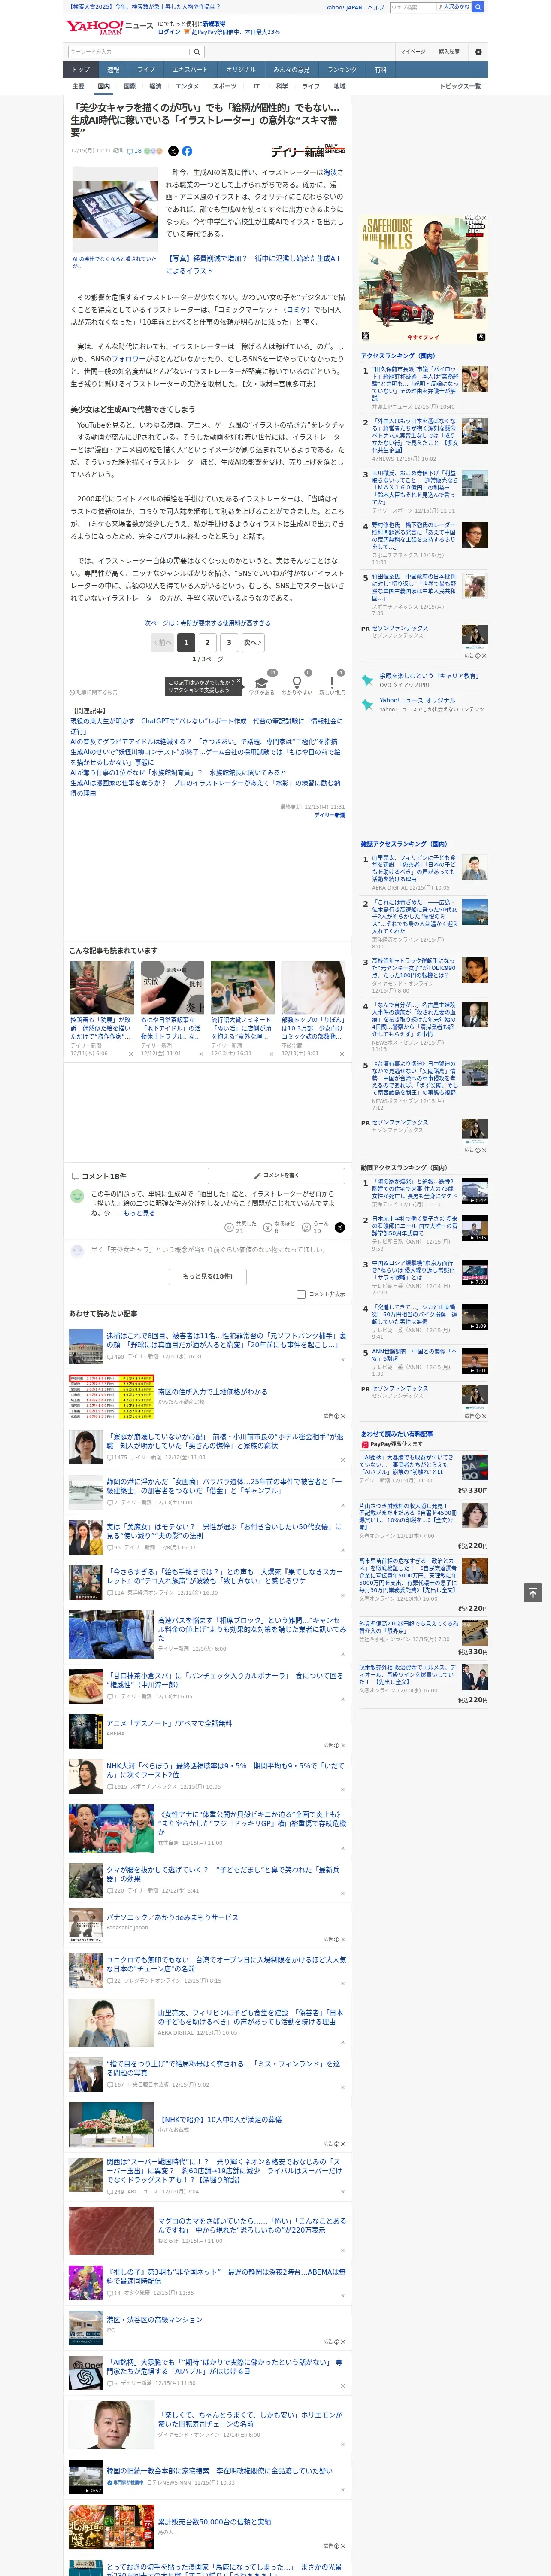
Task: Share article on X
Action: click(173, 151)
